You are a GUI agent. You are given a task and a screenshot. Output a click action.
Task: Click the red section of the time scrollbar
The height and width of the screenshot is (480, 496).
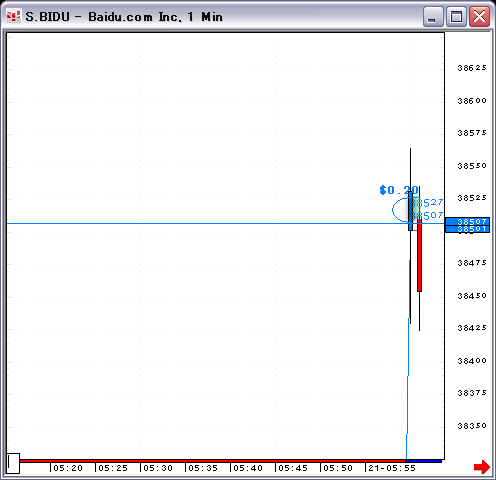click(x=212, y=461)
